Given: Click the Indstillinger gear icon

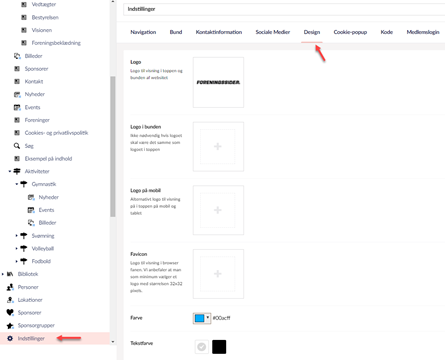Looking at the screenshot, I should 10,338.
